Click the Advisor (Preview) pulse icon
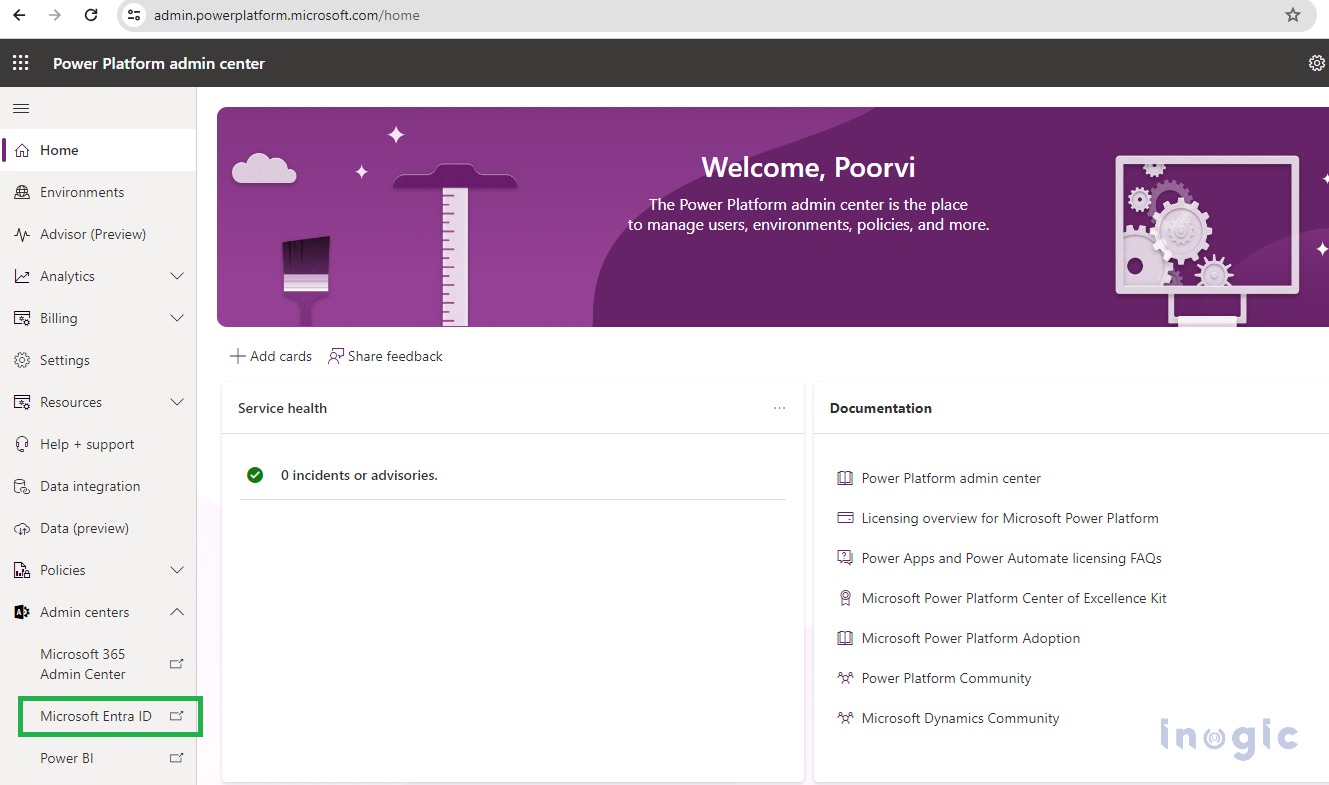The image size is (1329, 785). tap(22, 234)
